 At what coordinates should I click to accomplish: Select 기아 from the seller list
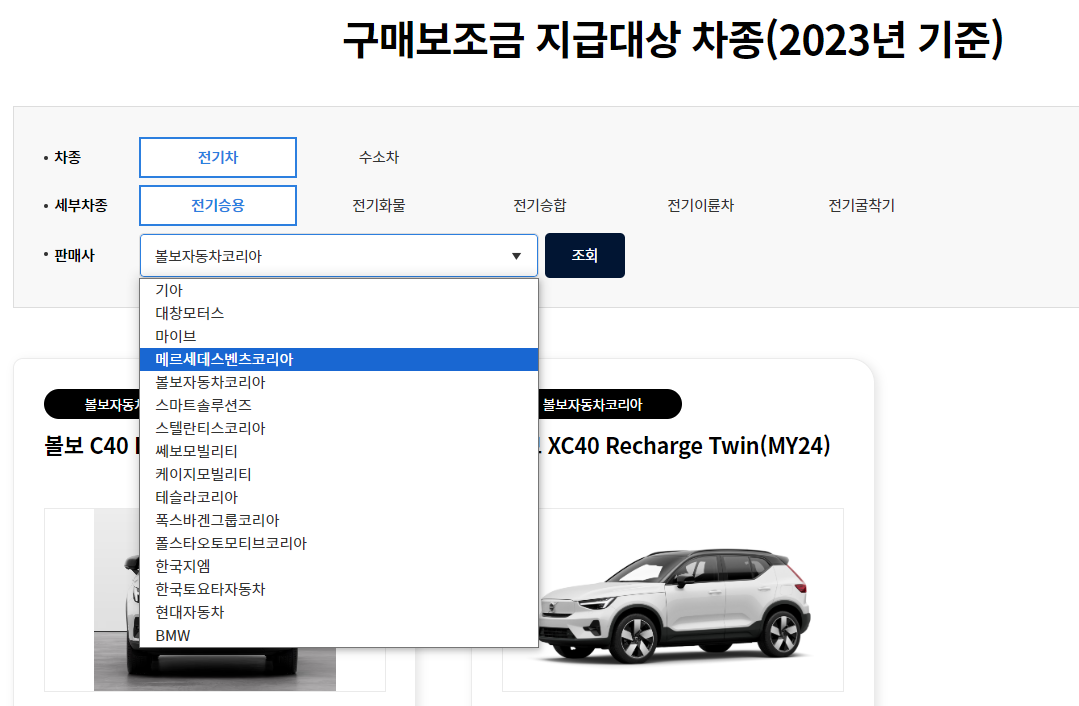[x=339, y=290]
